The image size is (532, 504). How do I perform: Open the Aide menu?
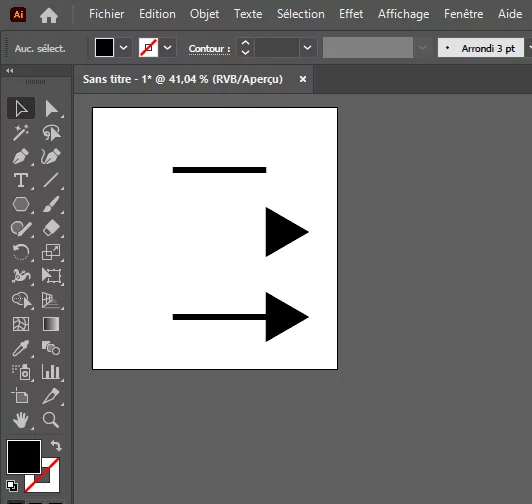(510, 14)
